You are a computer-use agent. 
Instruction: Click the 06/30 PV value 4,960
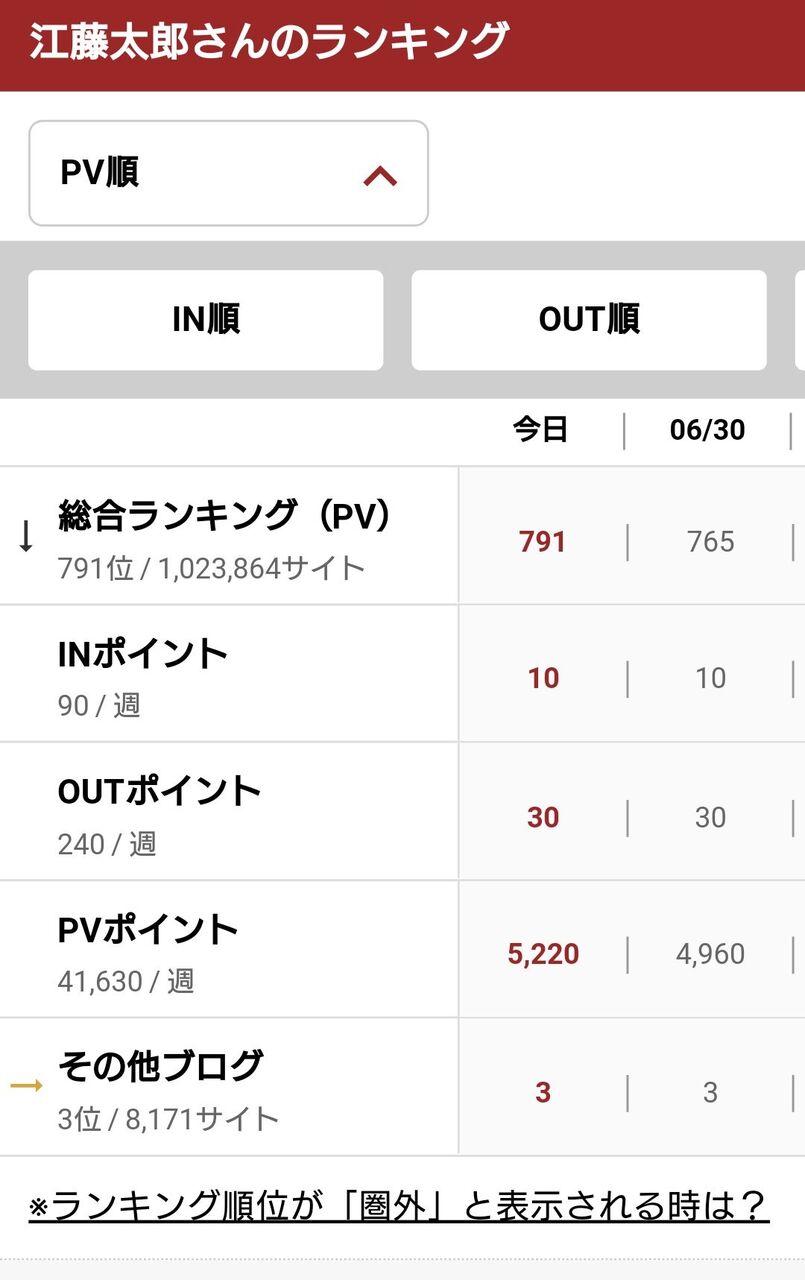click(x=710, y=954)
